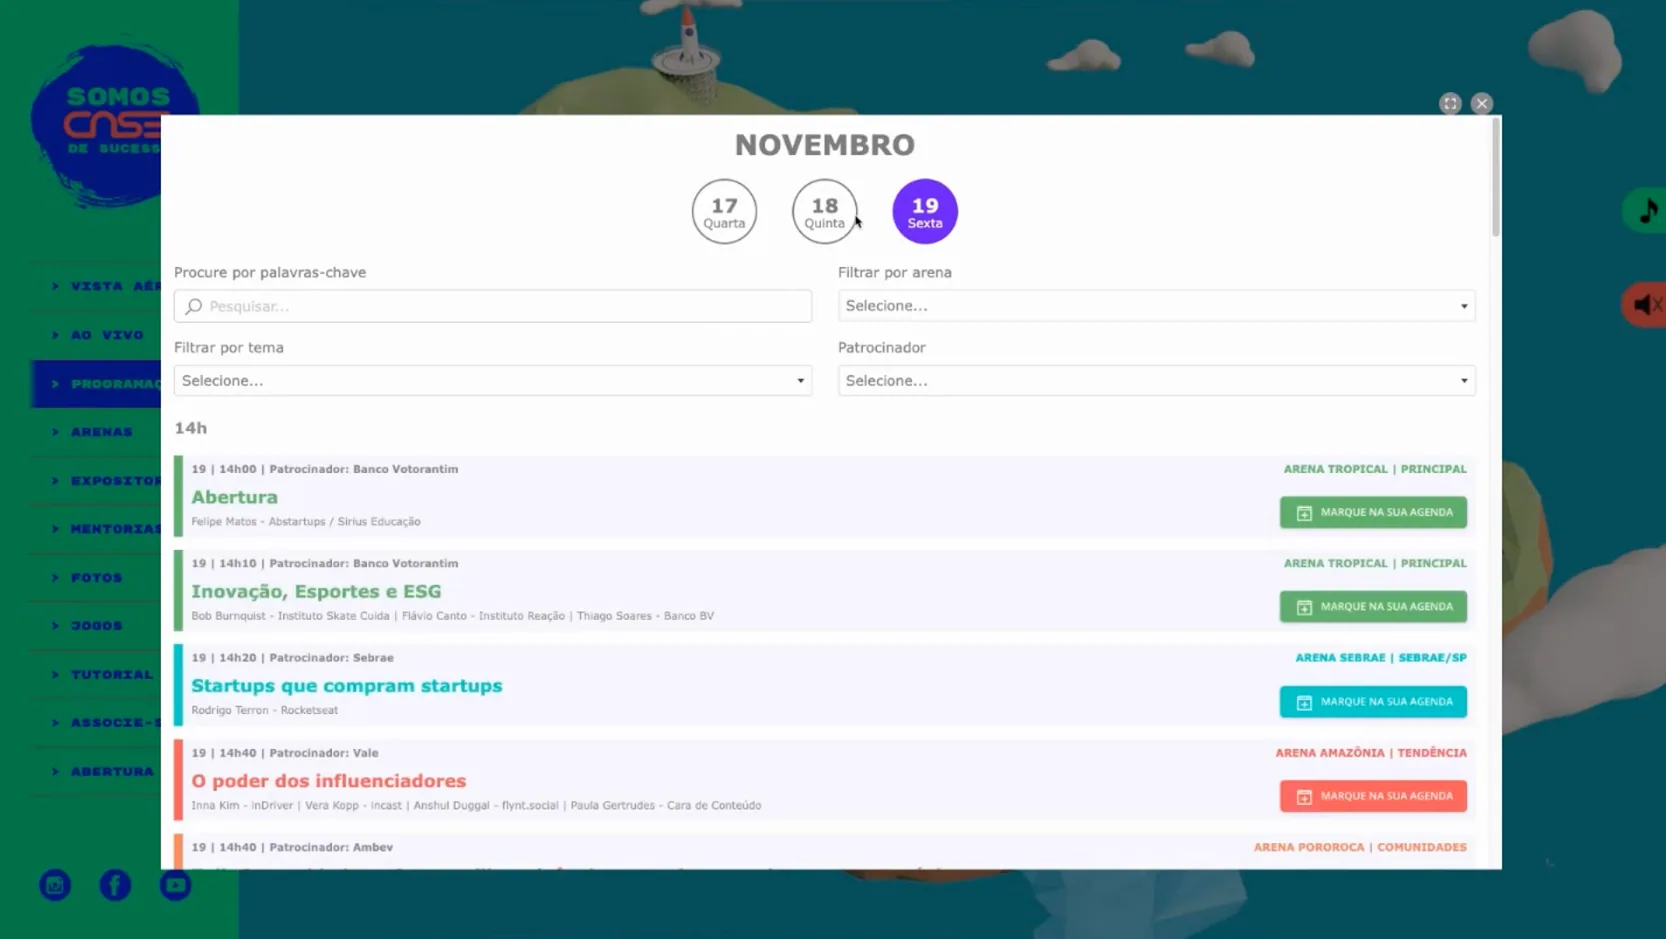1666x939 pixels.
Task: Click ARENA SEBRAE | SEBRAE/SP label
Action: 1381,658
